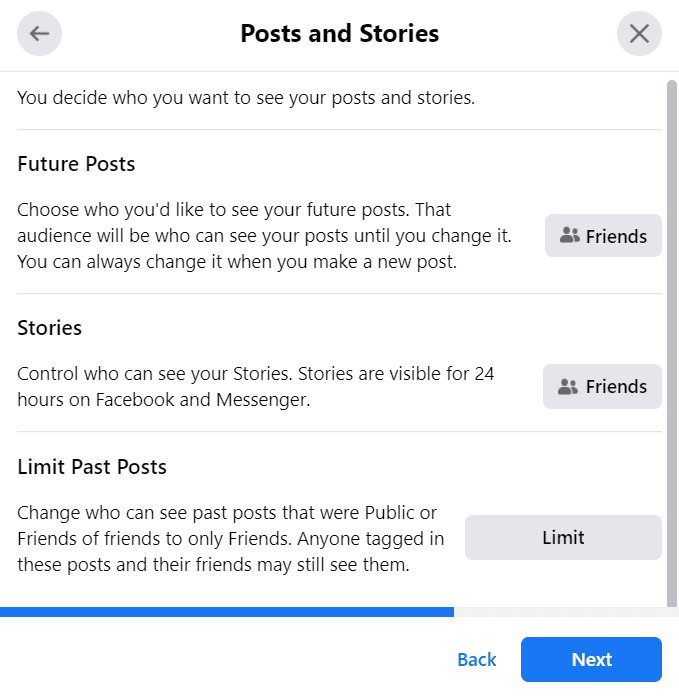Open the Stories audience selector
Image resolution: width=679 pixels, height=699 pixels.
tap(602, 386)
